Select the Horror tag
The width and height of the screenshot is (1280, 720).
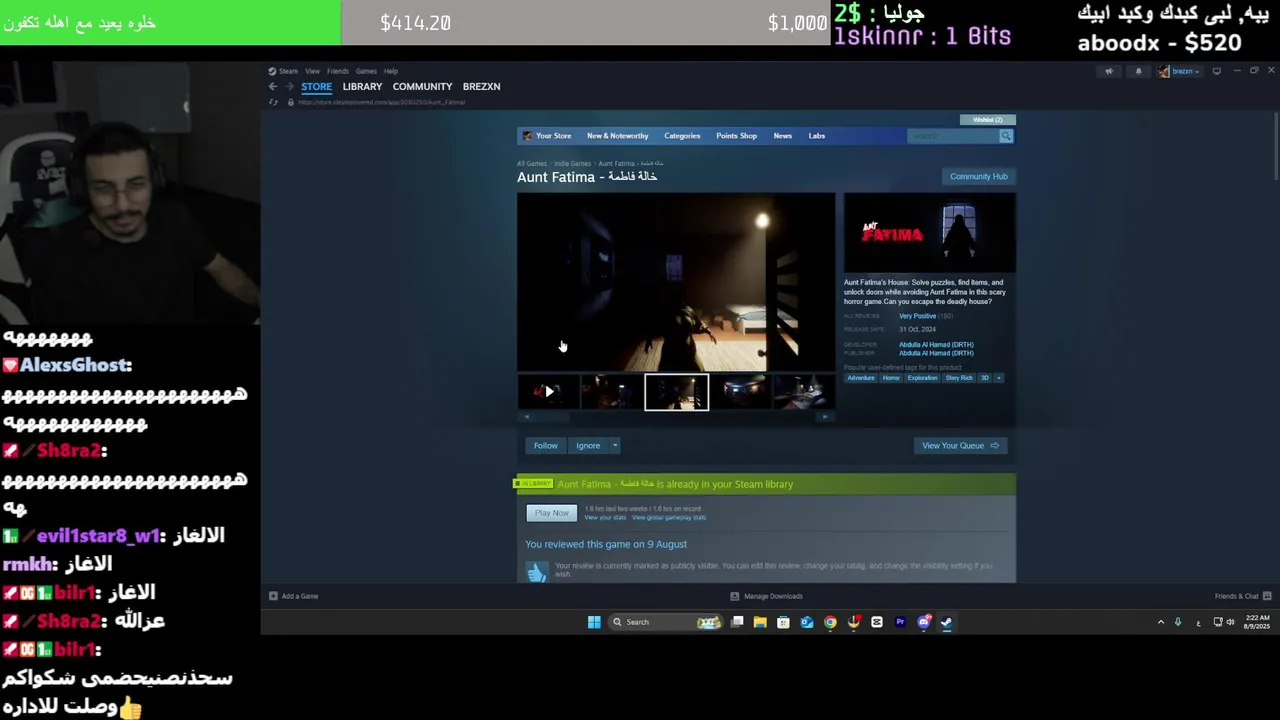point(891,378)
